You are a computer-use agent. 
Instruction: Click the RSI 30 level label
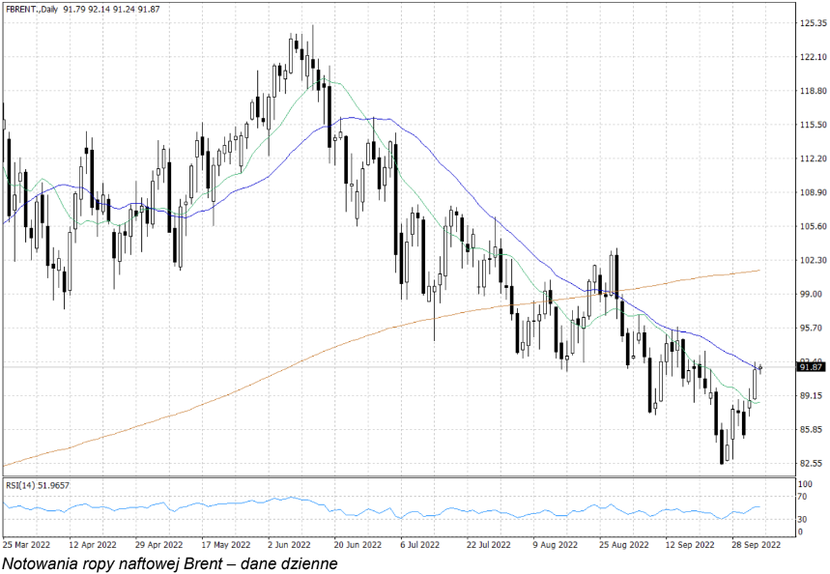click(x=803, y=520)
